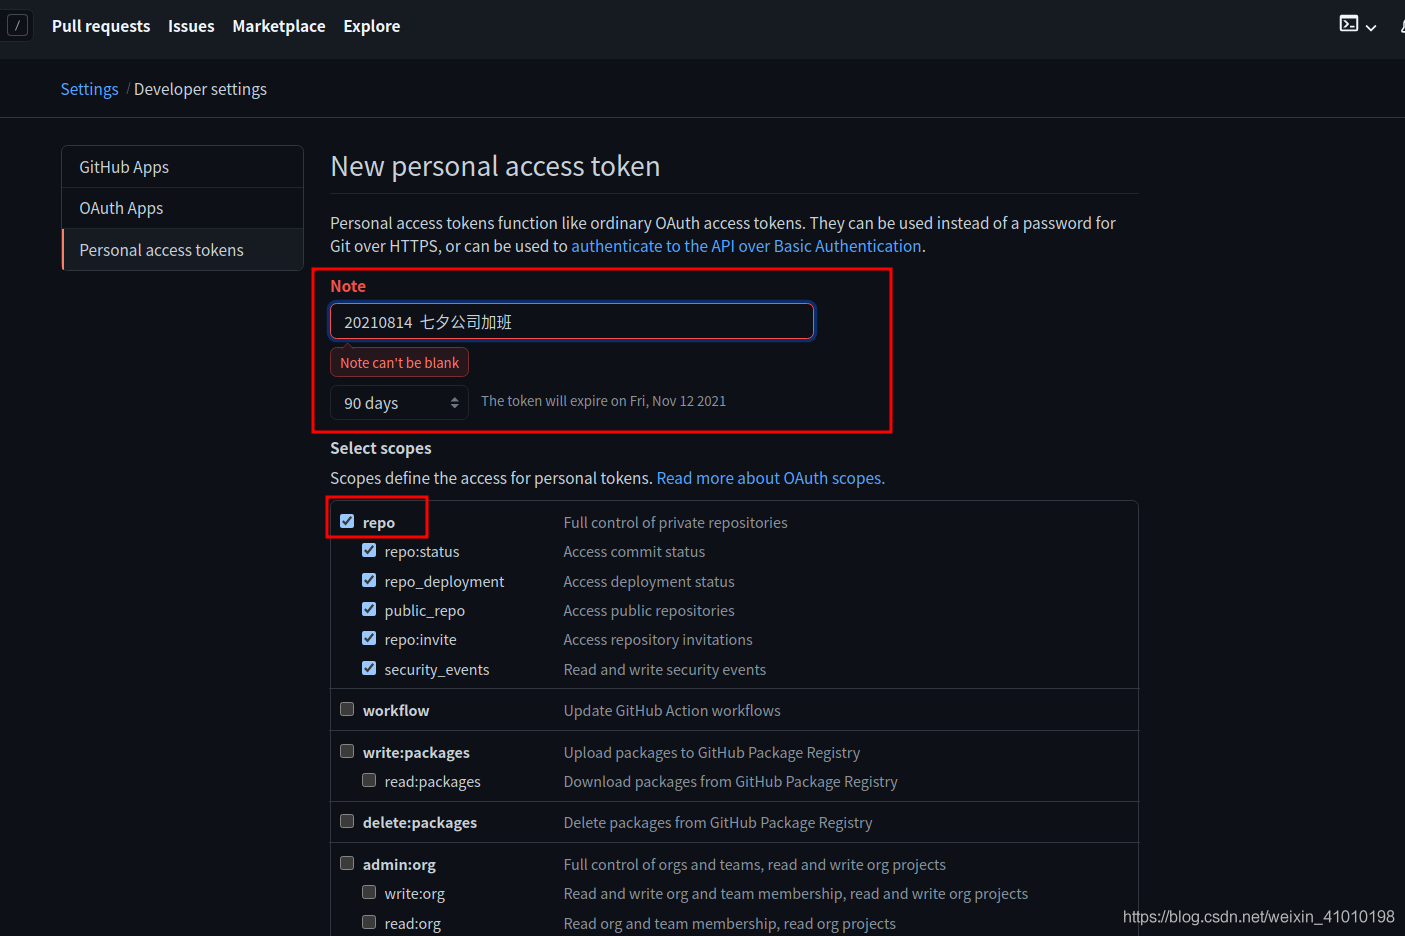
Task: Open 'Read more about OAuth scopes' link
Action: point(770,478)
